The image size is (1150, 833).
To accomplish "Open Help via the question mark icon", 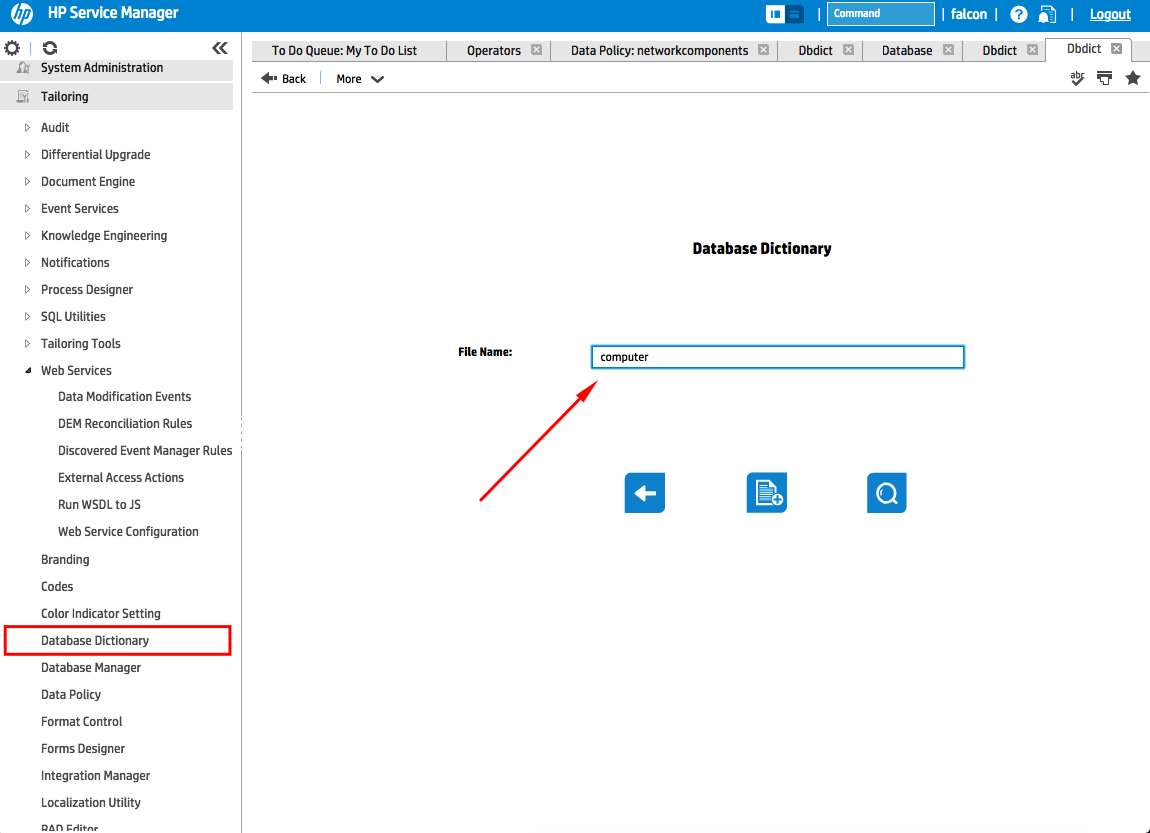I will click(1017, 13).
